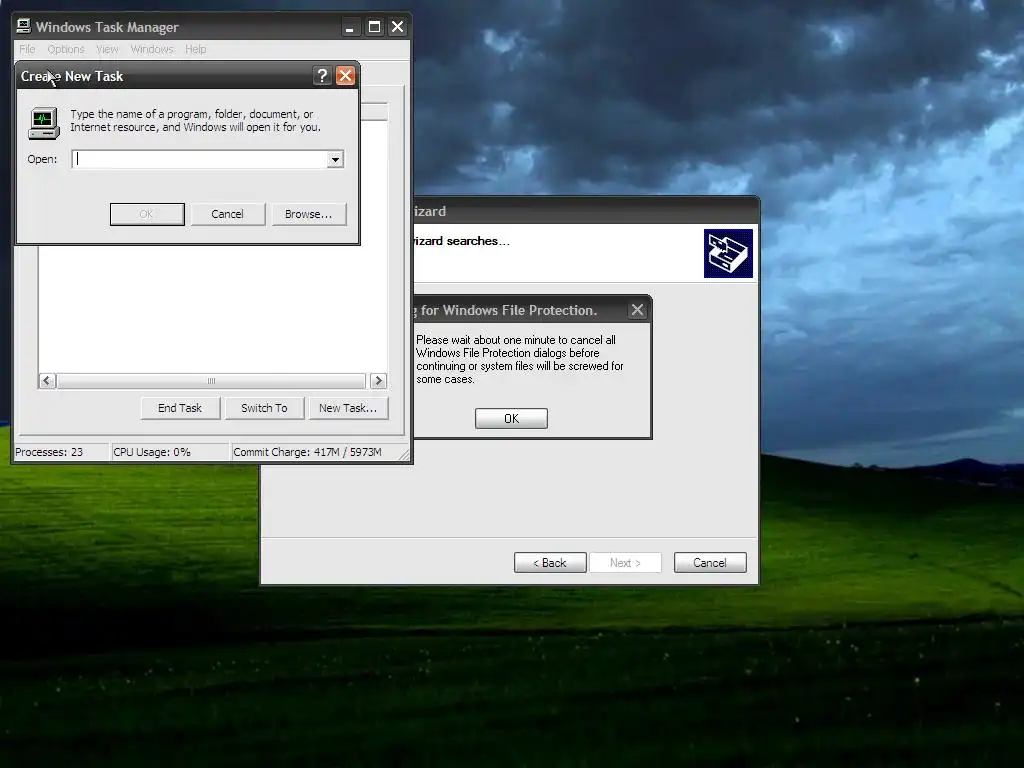Close the Windows File Protection dialog
Image resolution: width=1024 pixels, height=768 pixels.
[x=637, y=310]
